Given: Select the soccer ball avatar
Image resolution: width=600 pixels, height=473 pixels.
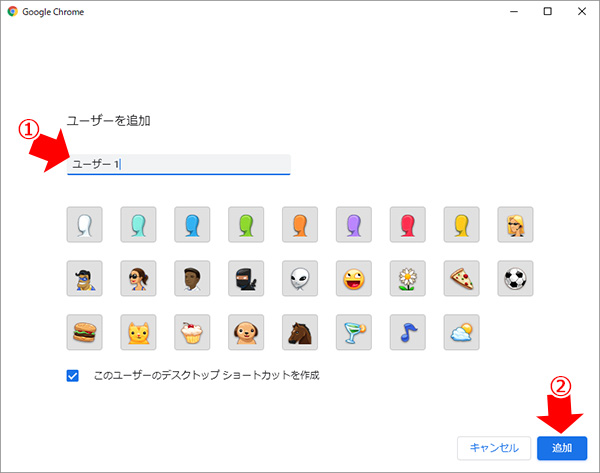Looking at the screenshot, I should click(x=516, y=277).
